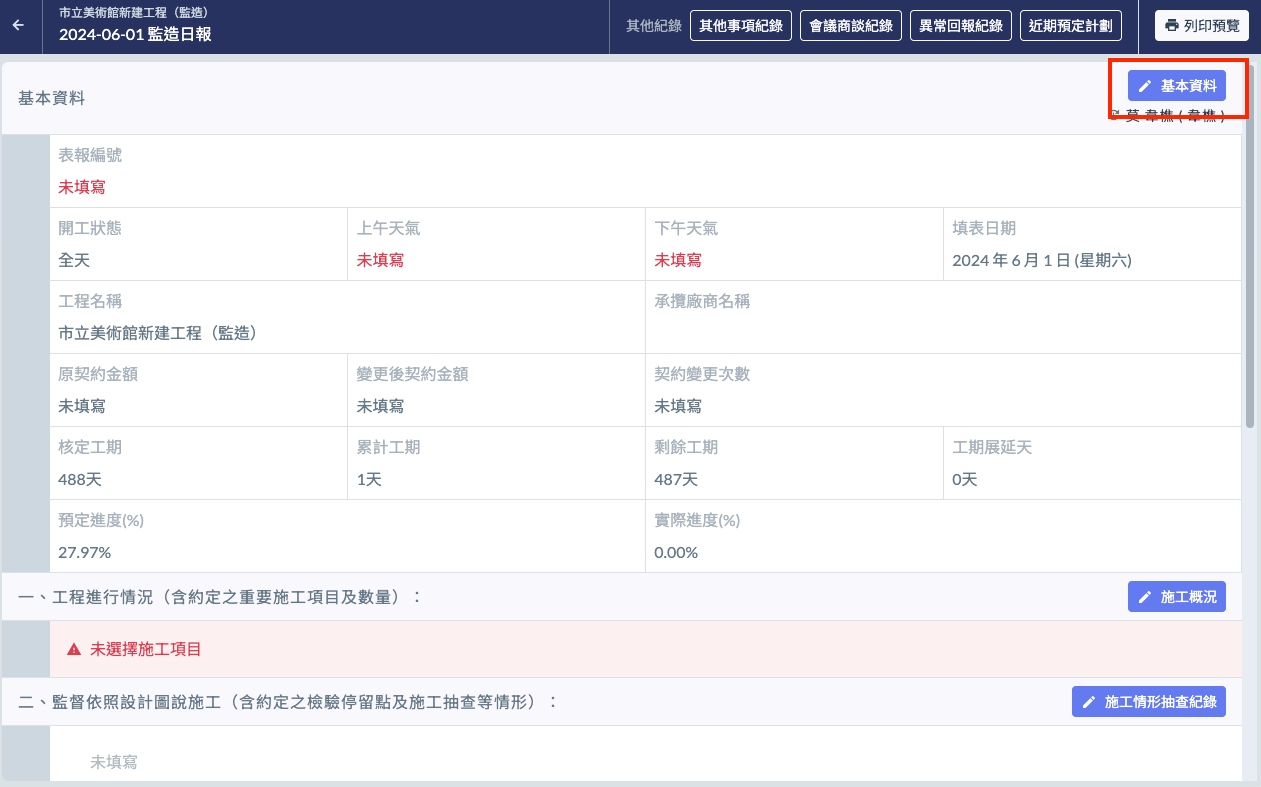The height and width of the screenshot is (787, 1261).
Task: Open the 近期預定計劃 page
Action: point(1071,26)
